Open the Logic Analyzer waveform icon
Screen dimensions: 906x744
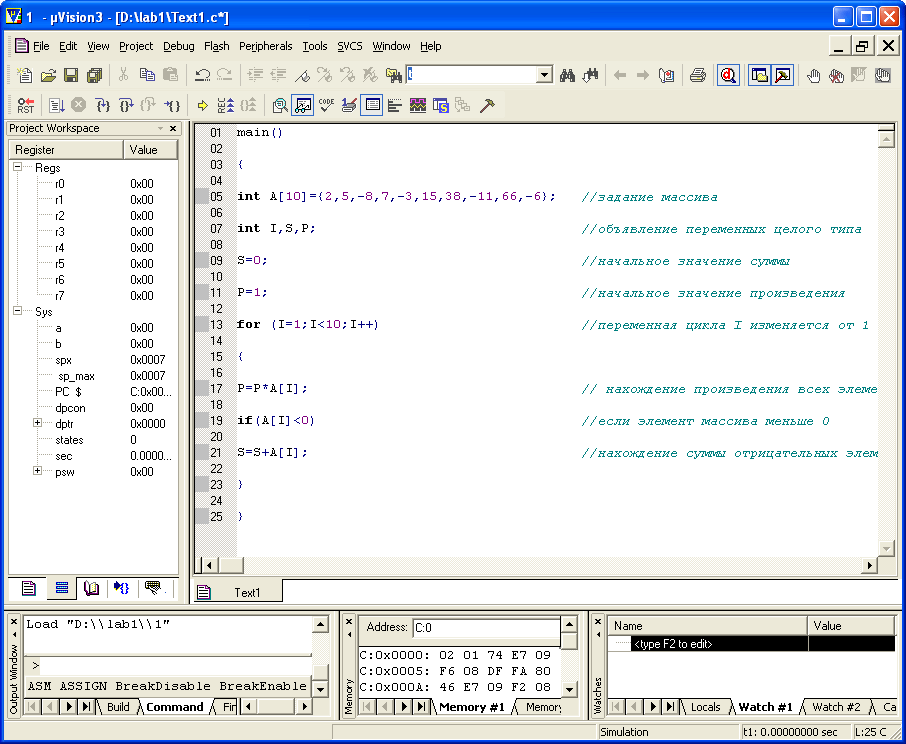click(418, 105)
